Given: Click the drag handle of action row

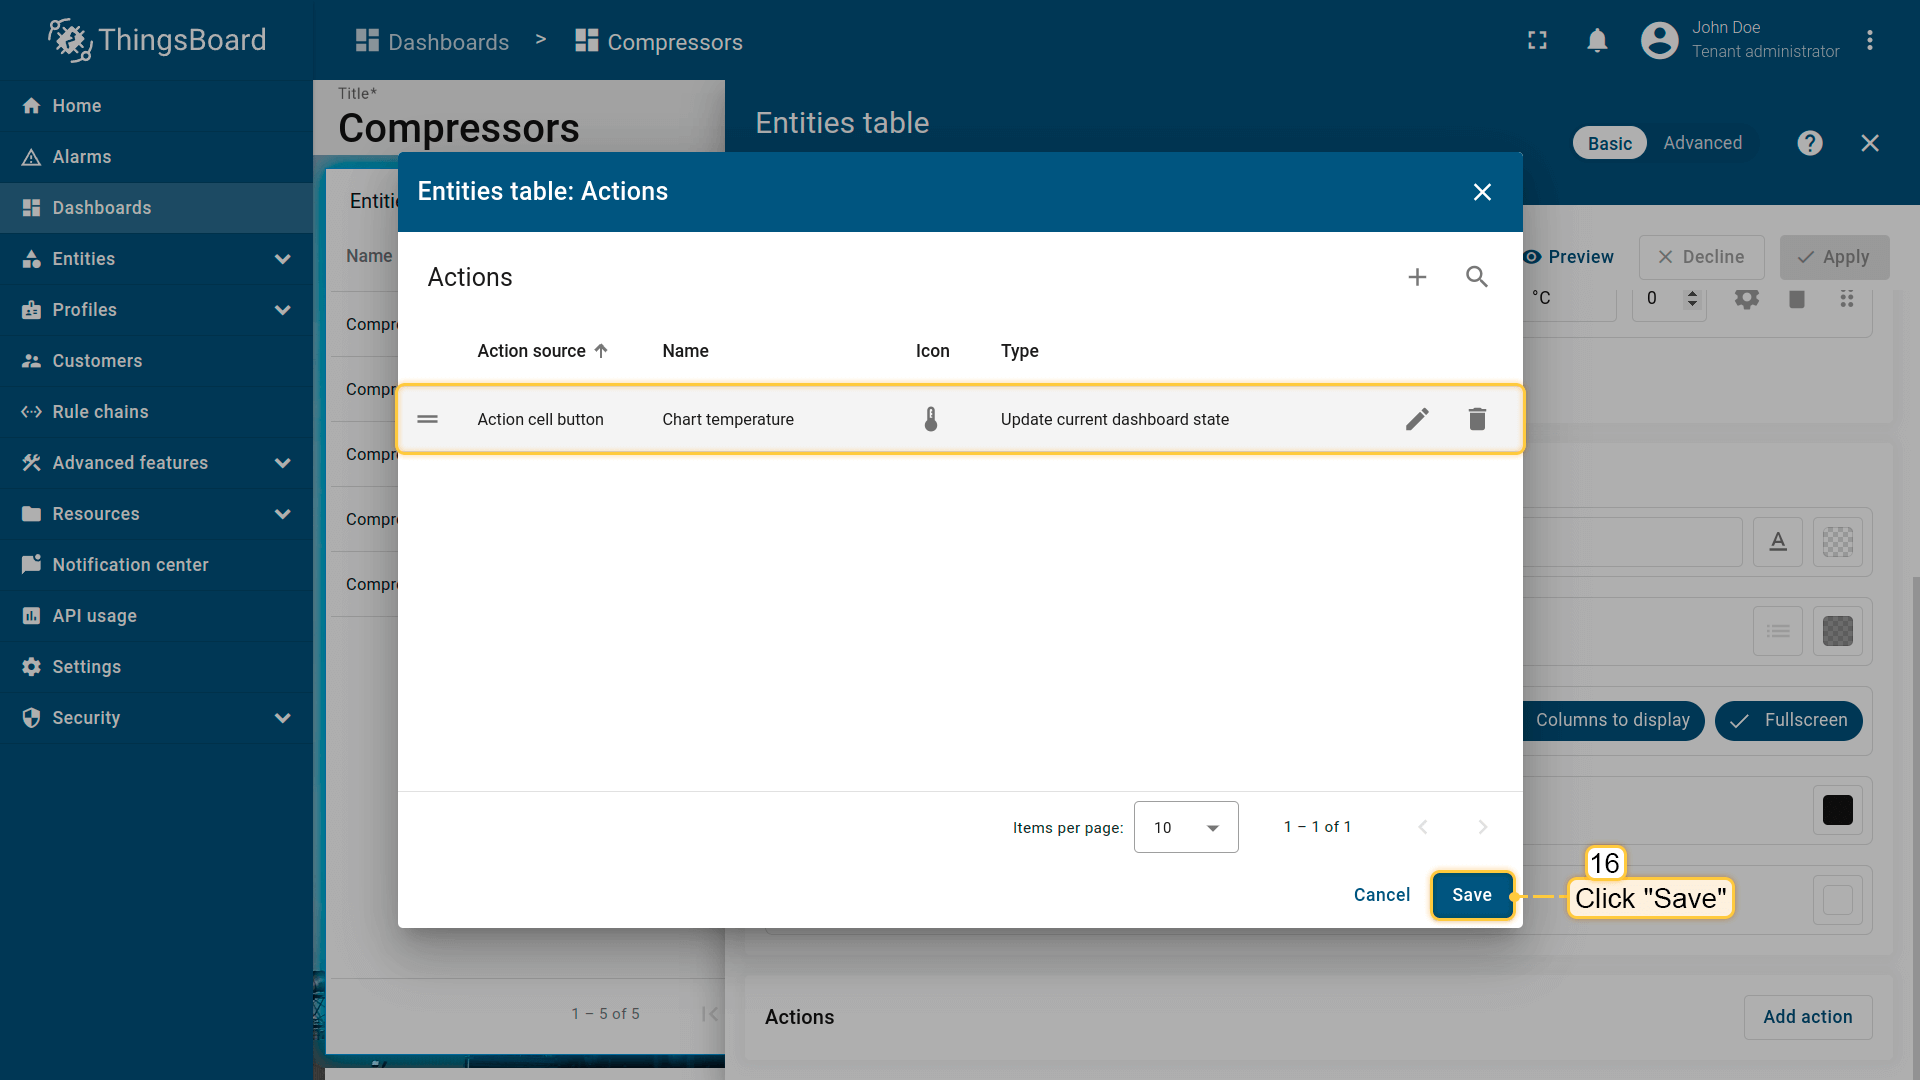Looking at the screenshot, I should coord(428,419).
